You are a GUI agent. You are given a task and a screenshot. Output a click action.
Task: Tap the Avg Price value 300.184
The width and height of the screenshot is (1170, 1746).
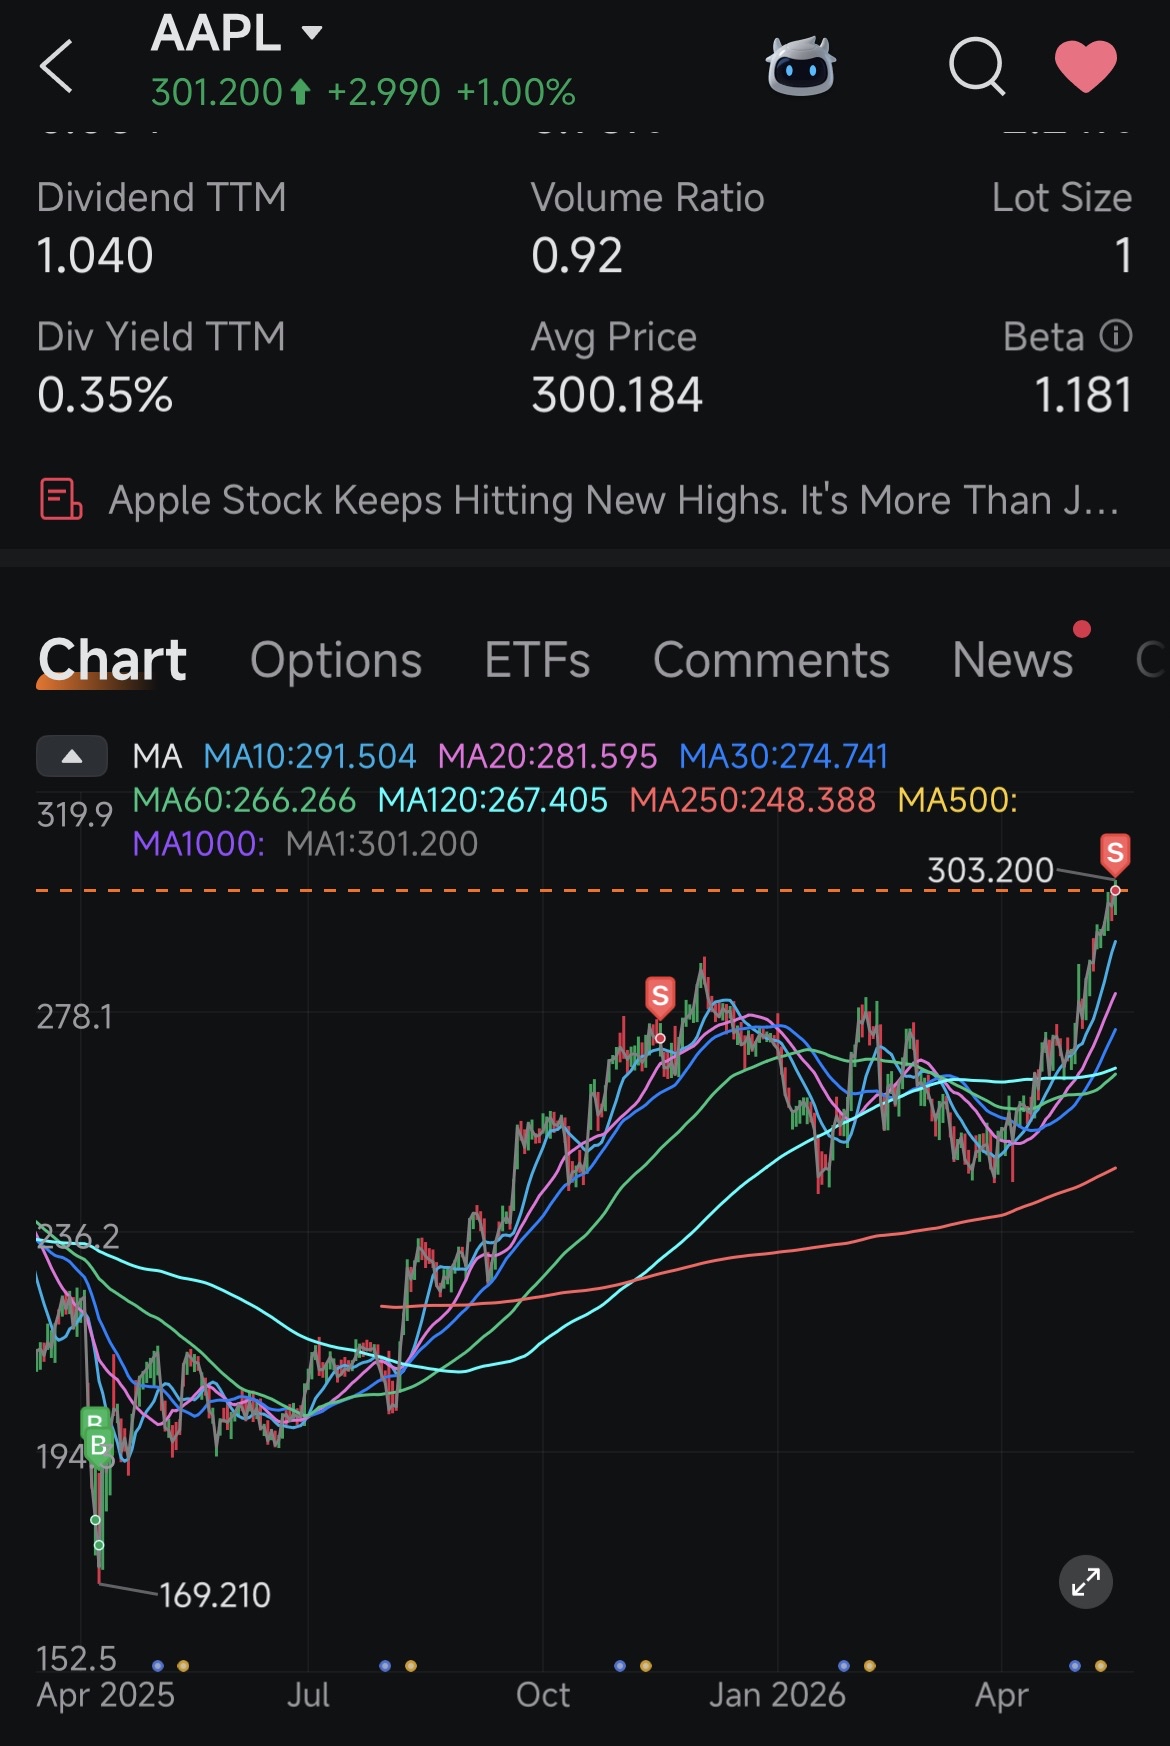[x=617, y=395]
